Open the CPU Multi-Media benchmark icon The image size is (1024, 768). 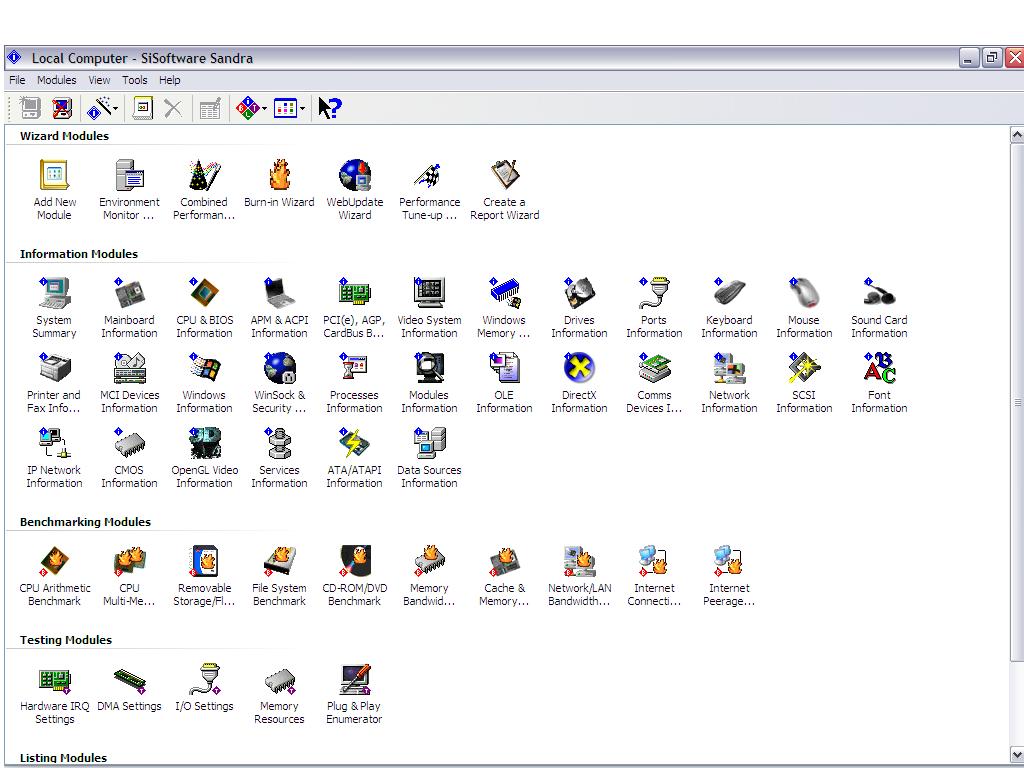point(129,576)
